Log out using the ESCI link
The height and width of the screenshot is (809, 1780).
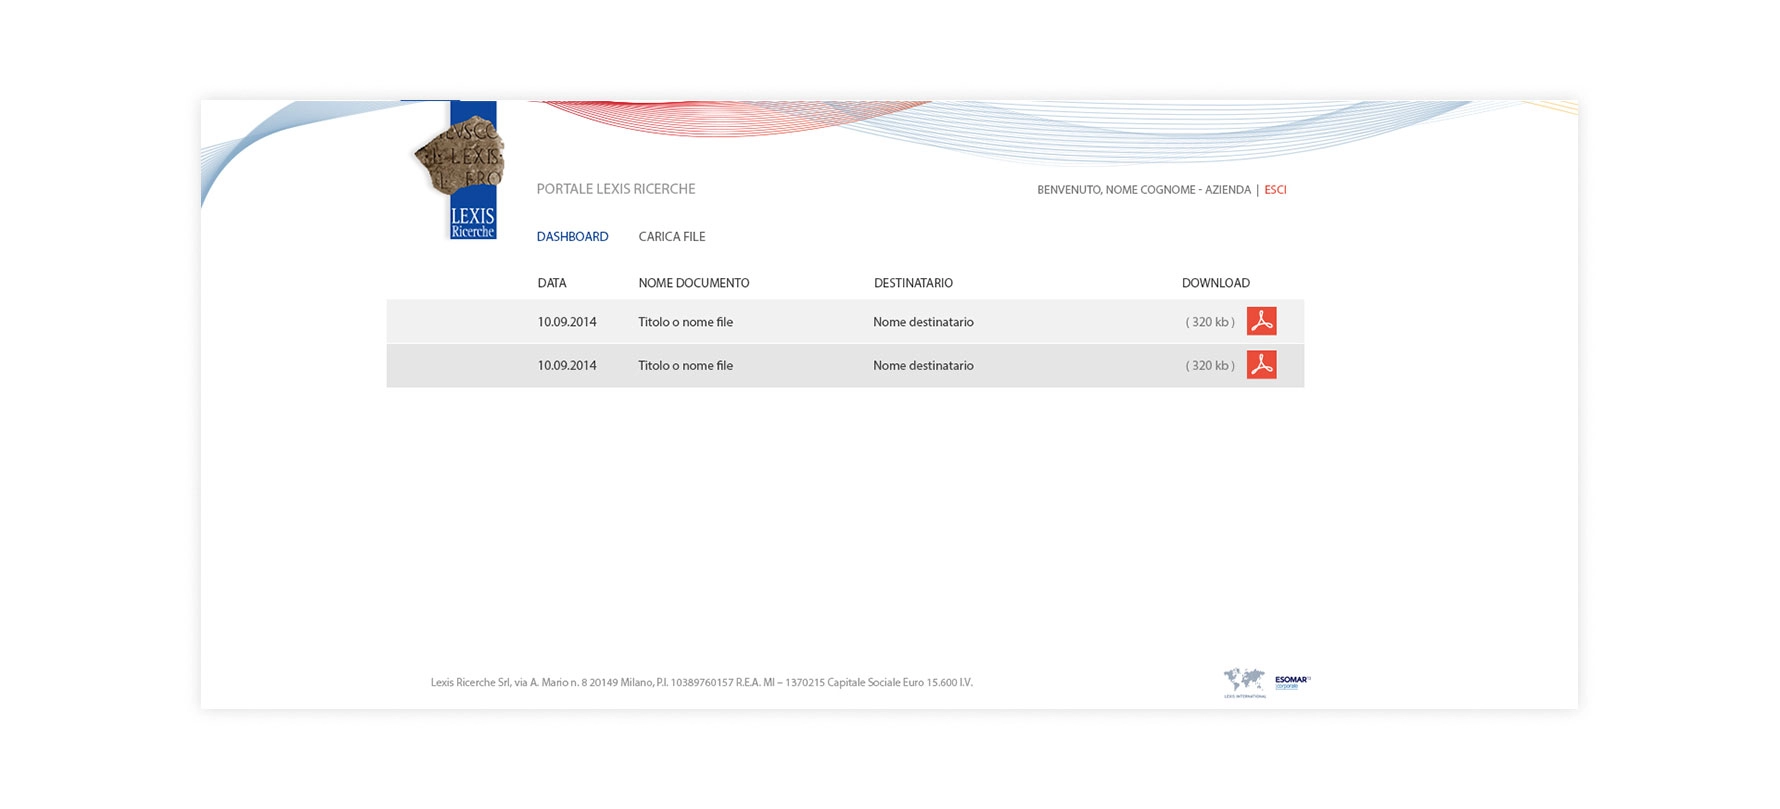click(x=1275, y=190)
